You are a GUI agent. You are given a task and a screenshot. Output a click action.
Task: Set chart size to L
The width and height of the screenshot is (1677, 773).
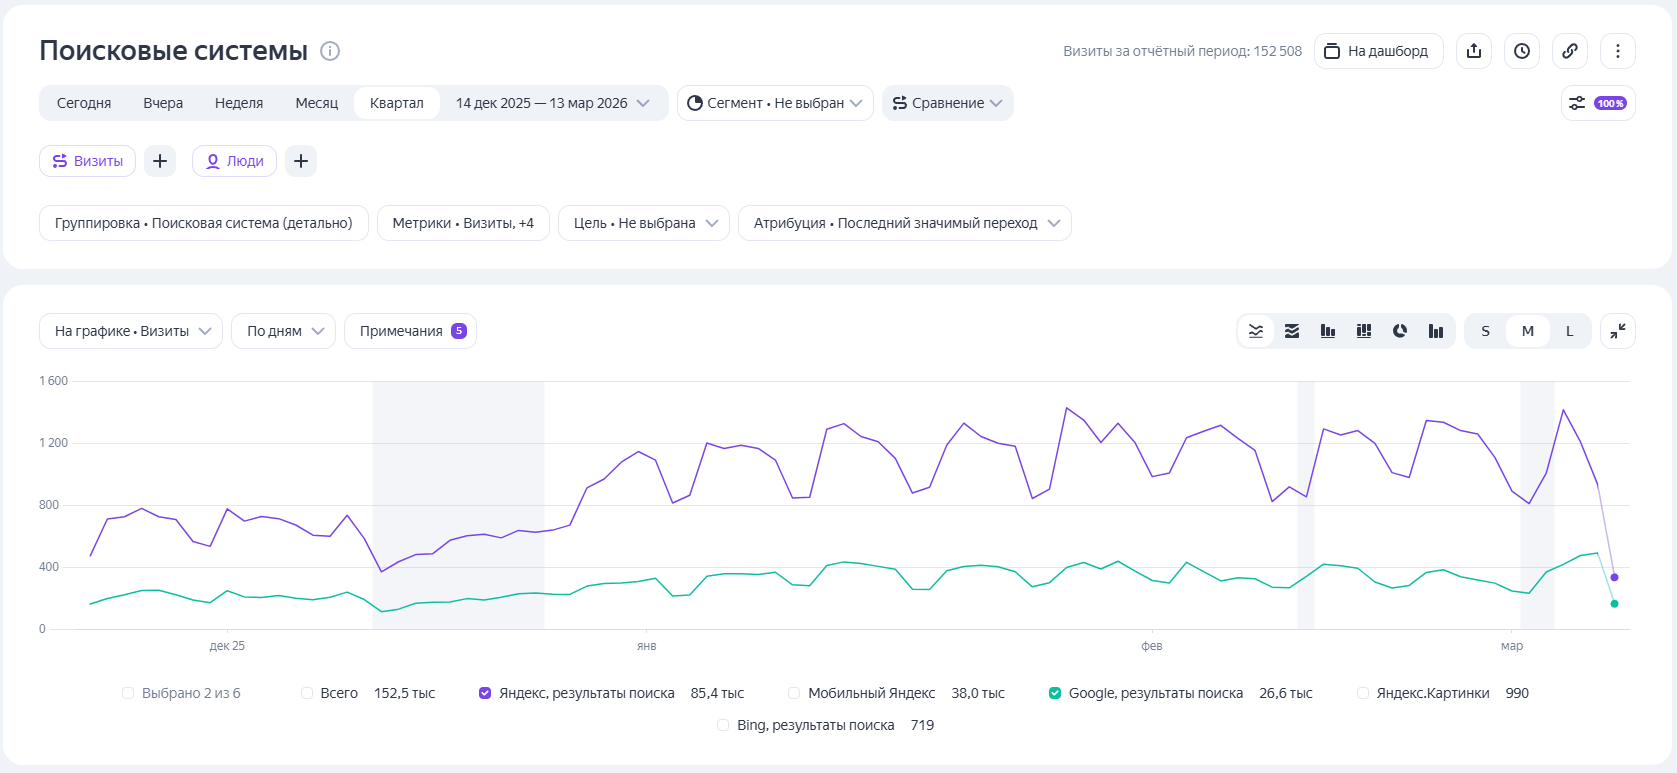pyautogui.click(x=1570, y=331)
